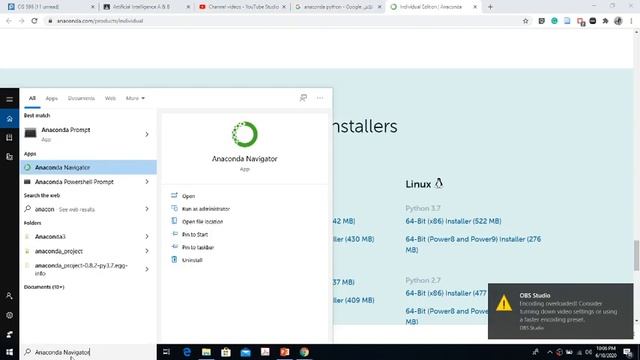Click the search feedback icon

click(x=303, y=98)
